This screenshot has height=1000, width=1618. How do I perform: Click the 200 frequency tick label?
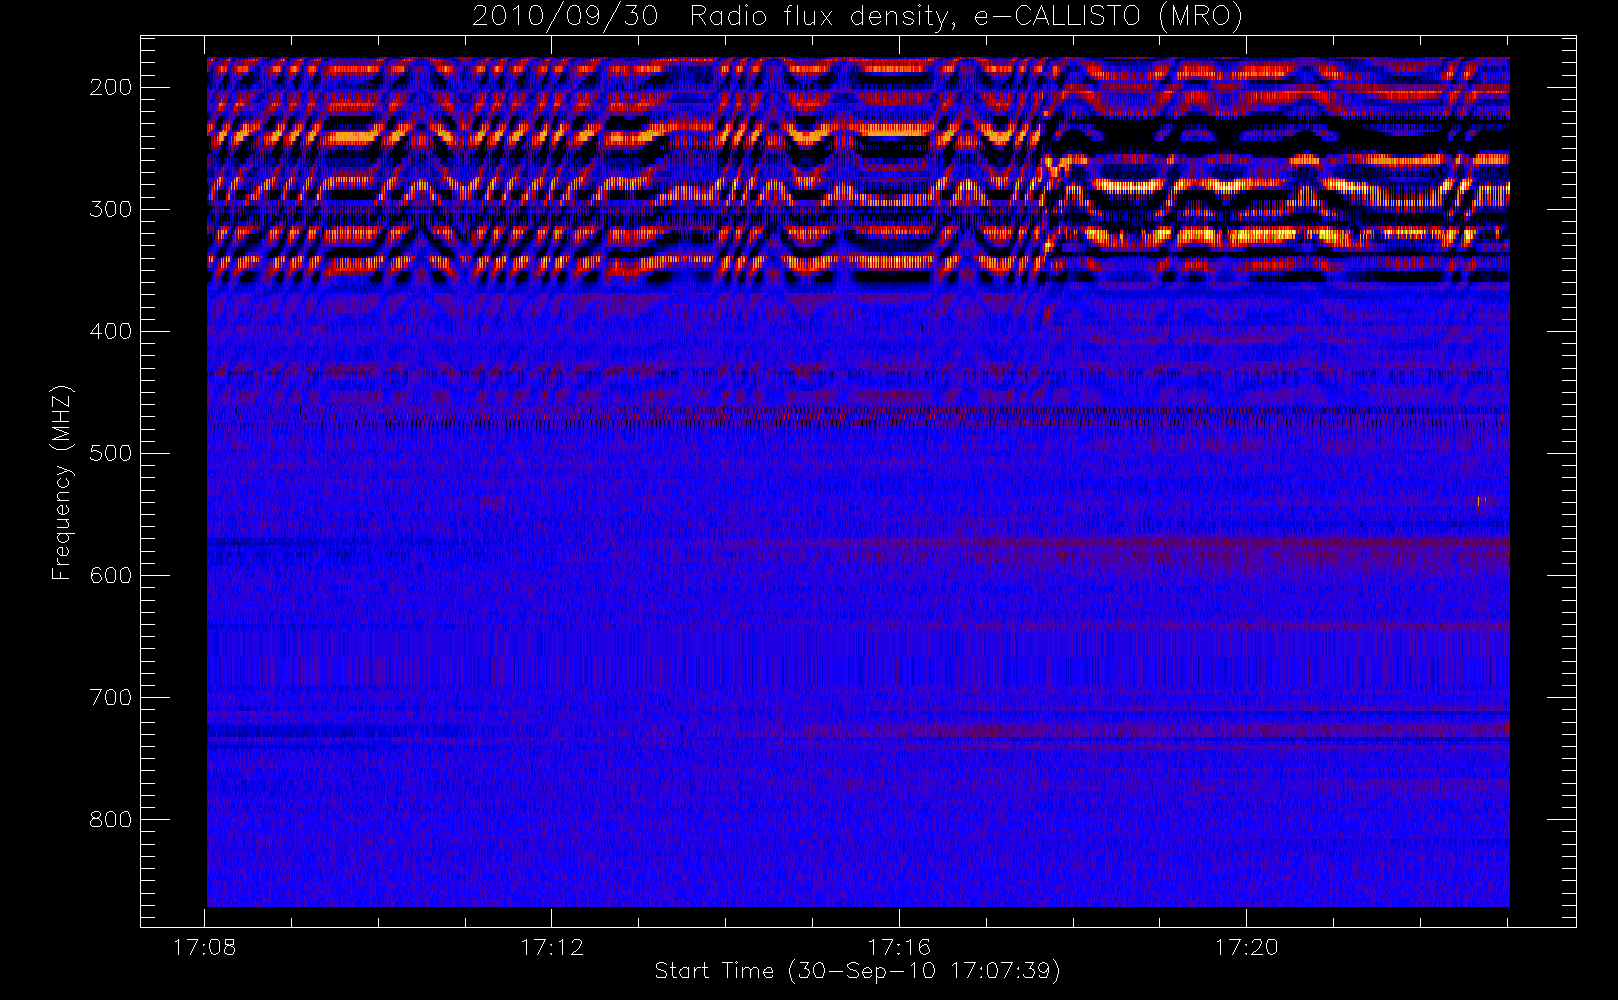110,87
